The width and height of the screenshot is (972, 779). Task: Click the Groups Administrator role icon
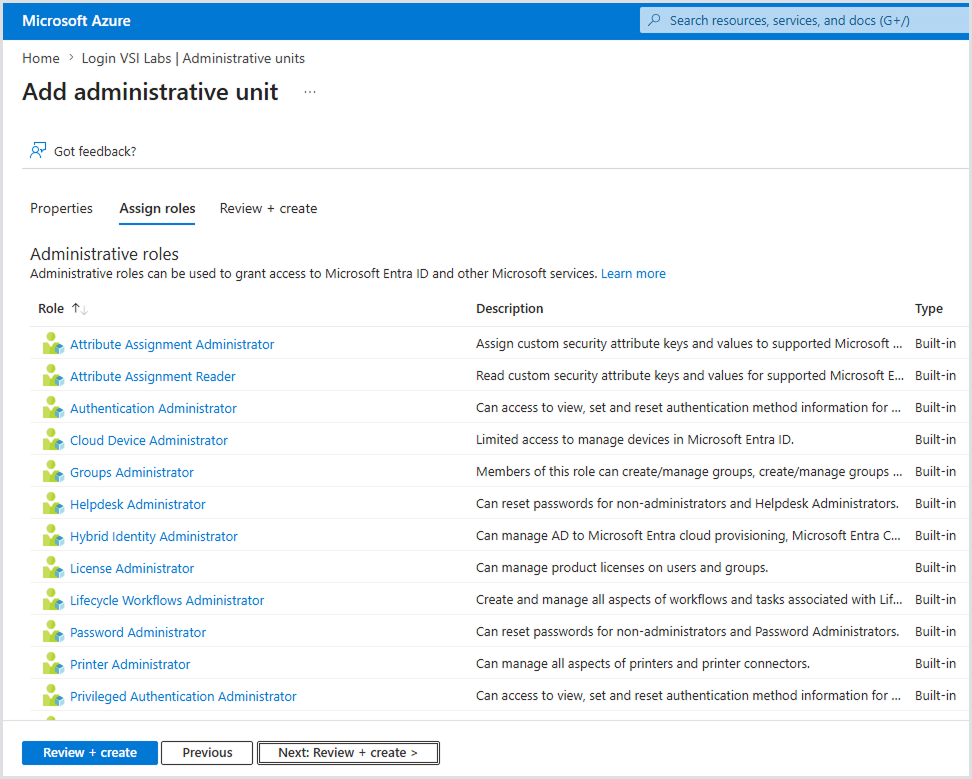tap(53, 472)
